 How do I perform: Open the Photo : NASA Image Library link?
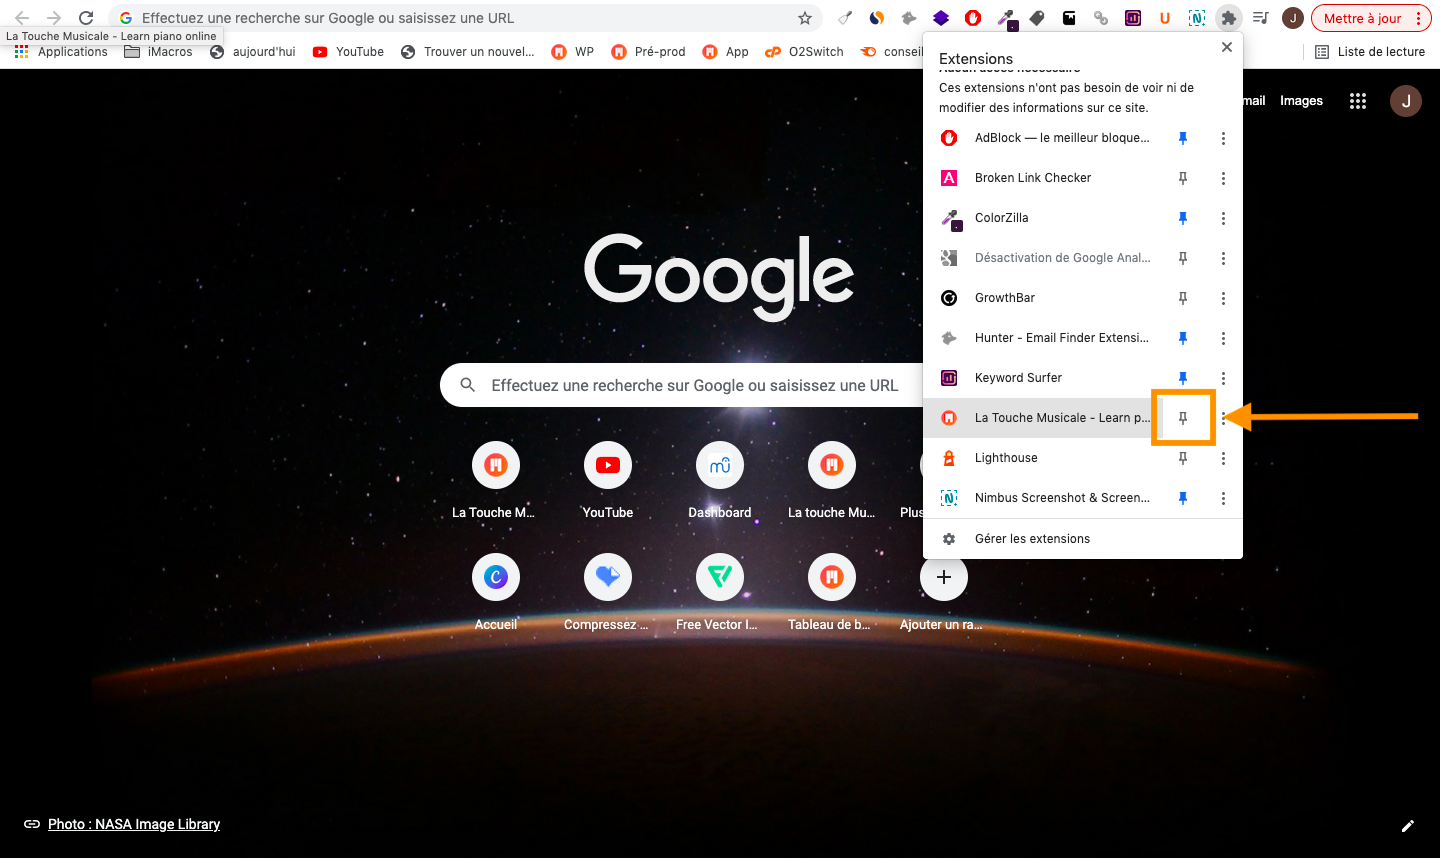pyautogui.click(x=134, y=825)
